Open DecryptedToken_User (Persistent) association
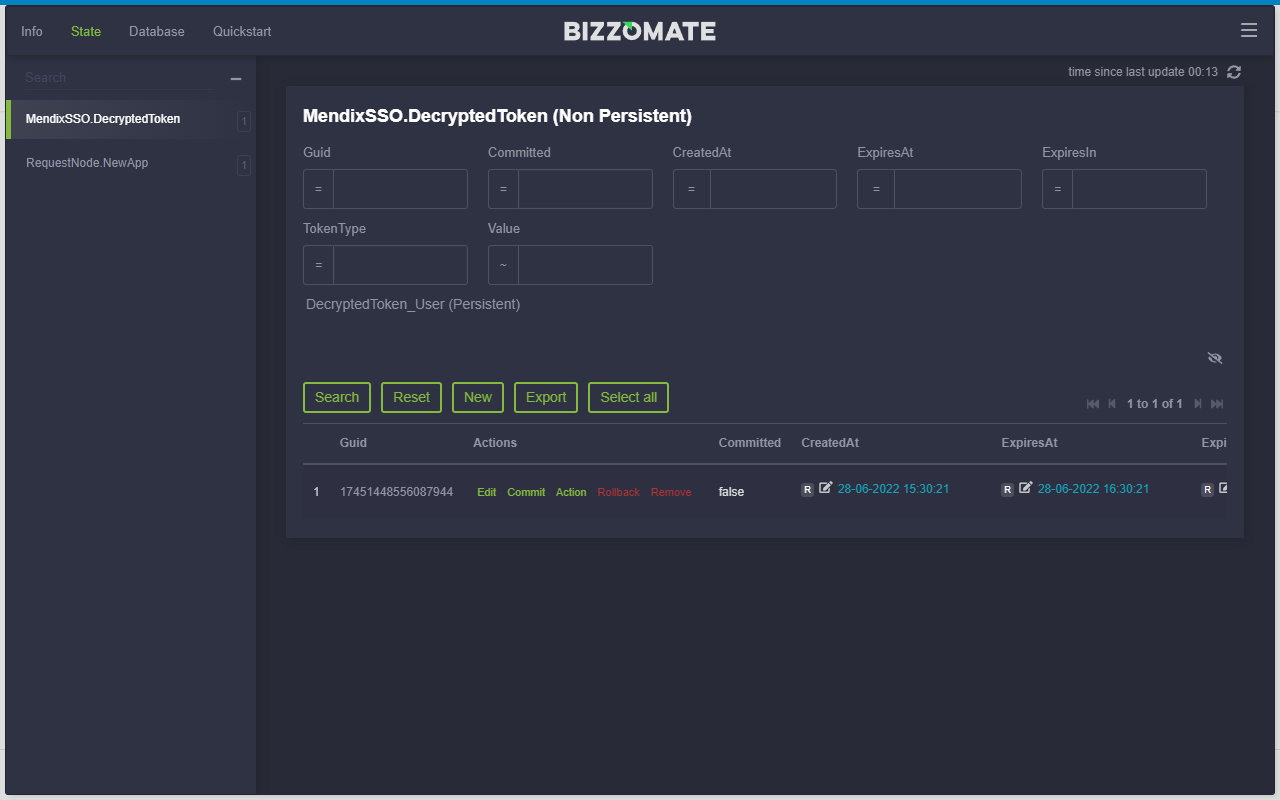 (x=413, y=304)
